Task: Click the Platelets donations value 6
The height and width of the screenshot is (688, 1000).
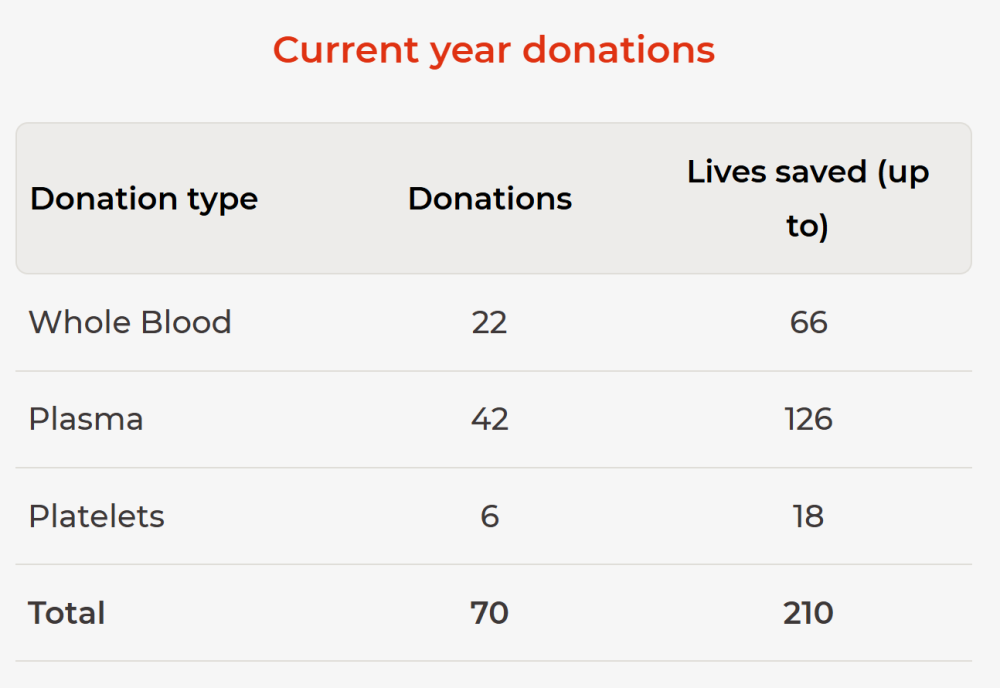Action: [x=489, y=516]
